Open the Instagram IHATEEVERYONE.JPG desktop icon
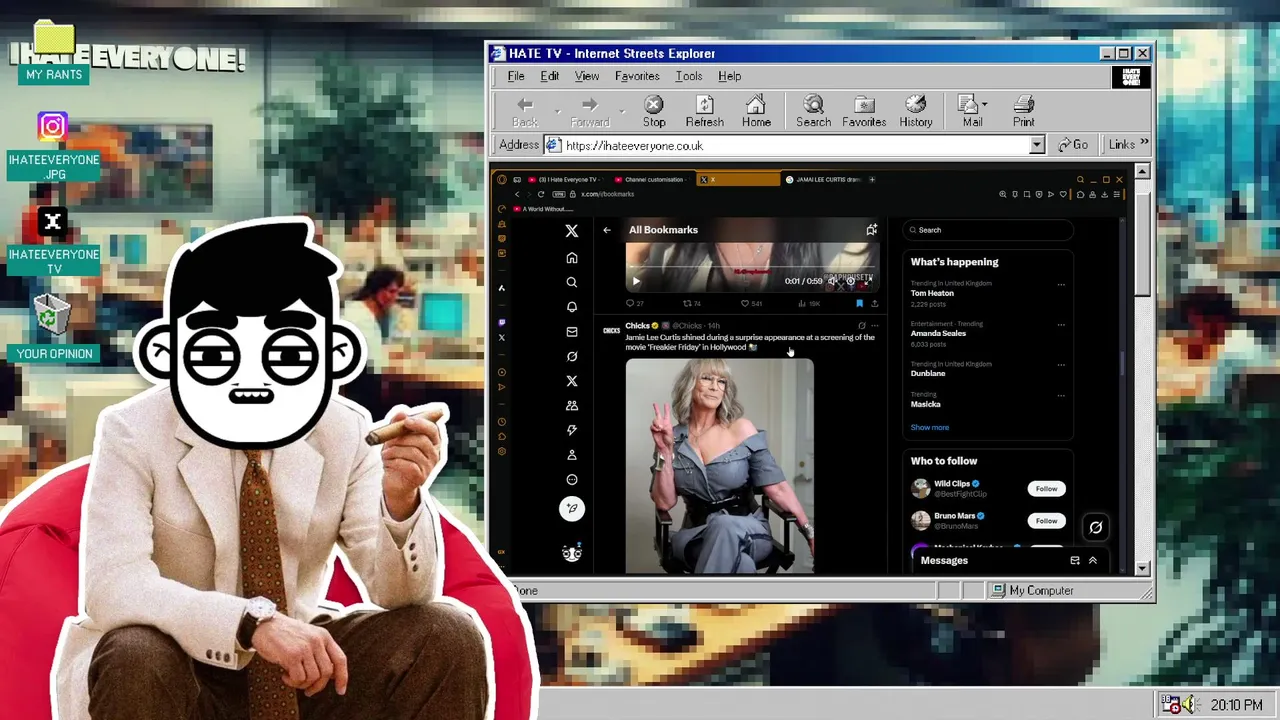This screenshot has height=720, width=1280. click(x=53, y=147)
